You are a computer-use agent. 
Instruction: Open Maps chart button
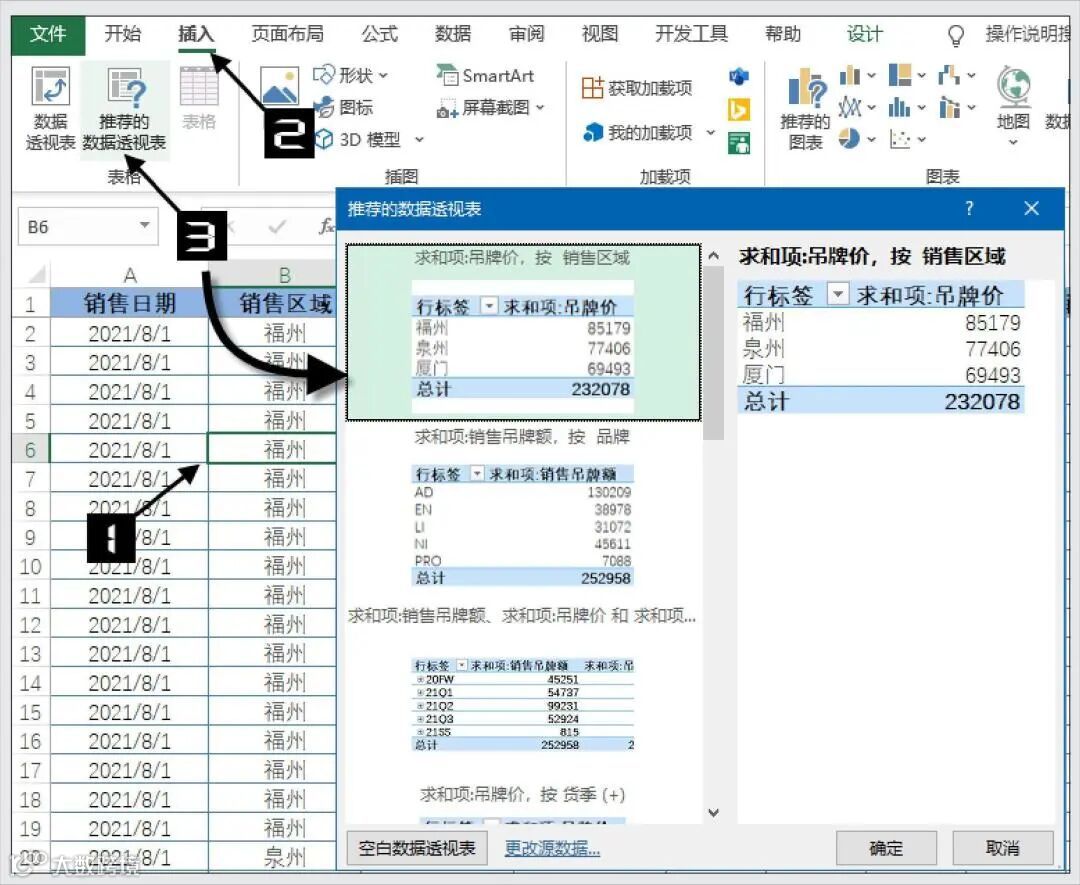click(x=1013, y=106)
